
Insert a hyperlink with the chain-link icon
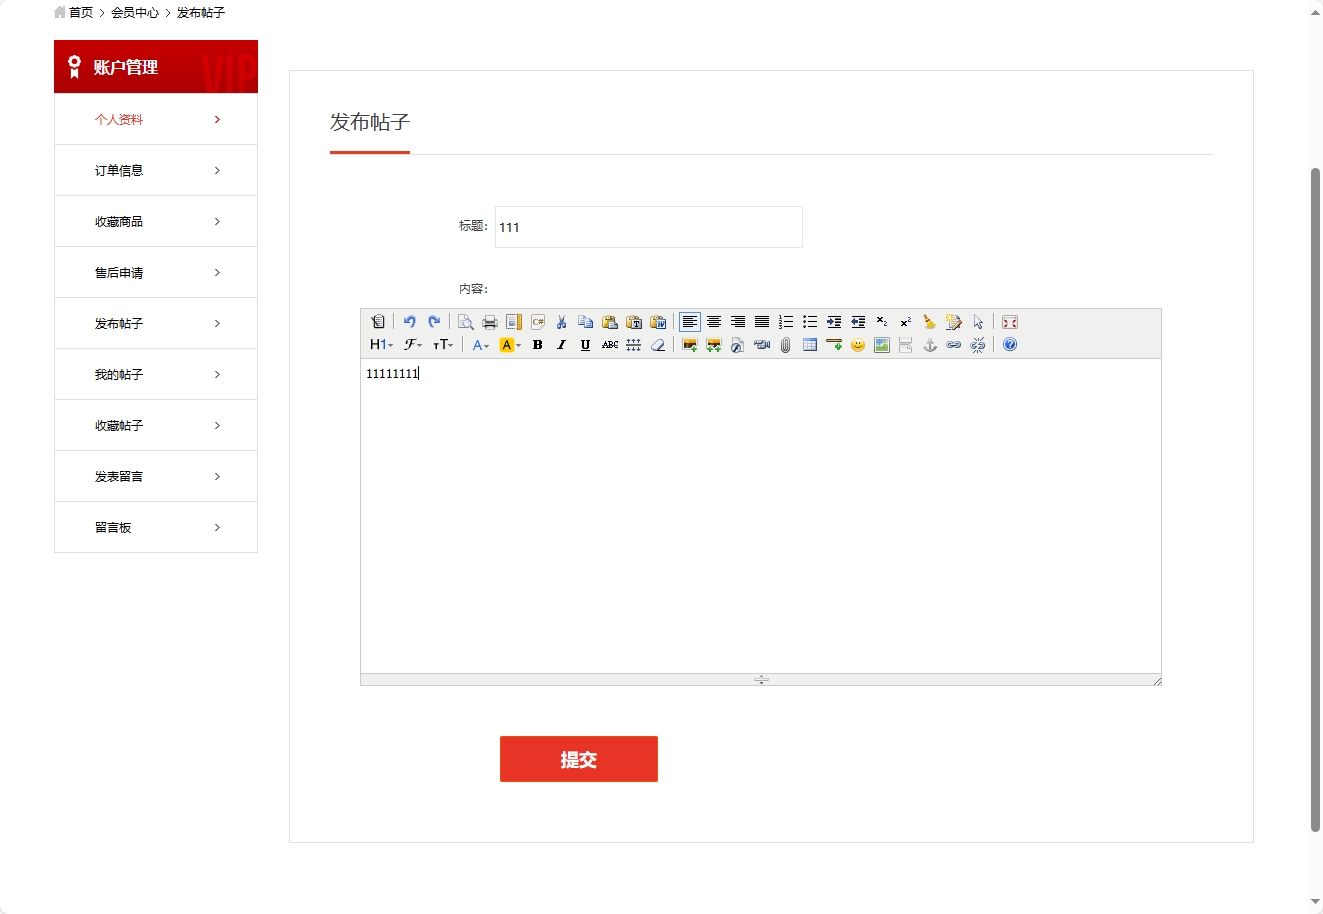(x=953, y=345)
